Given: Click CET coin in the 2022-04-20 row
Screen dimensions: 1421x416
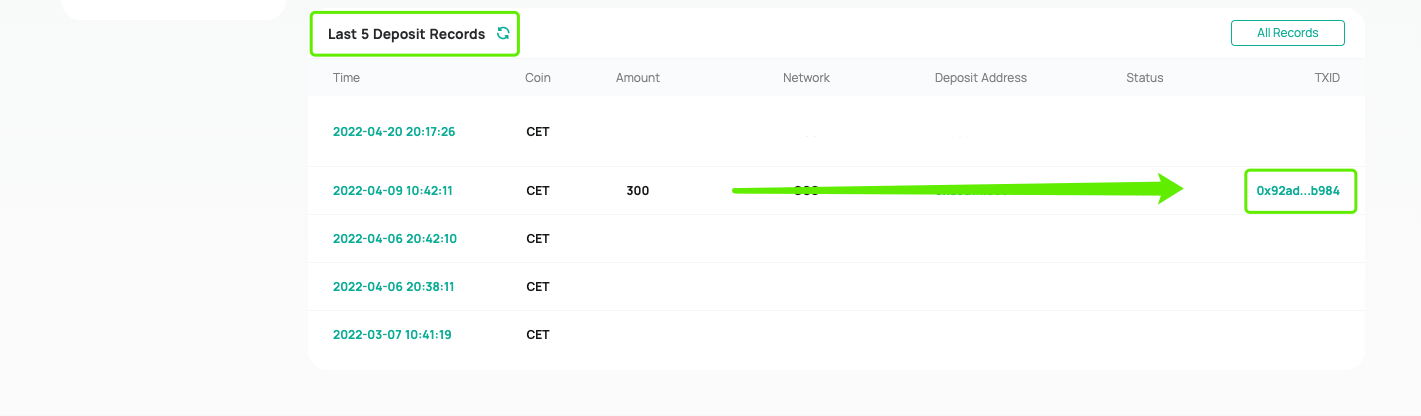Looking at the screenshot, I should pyautogui.click(x=538, y=132).
